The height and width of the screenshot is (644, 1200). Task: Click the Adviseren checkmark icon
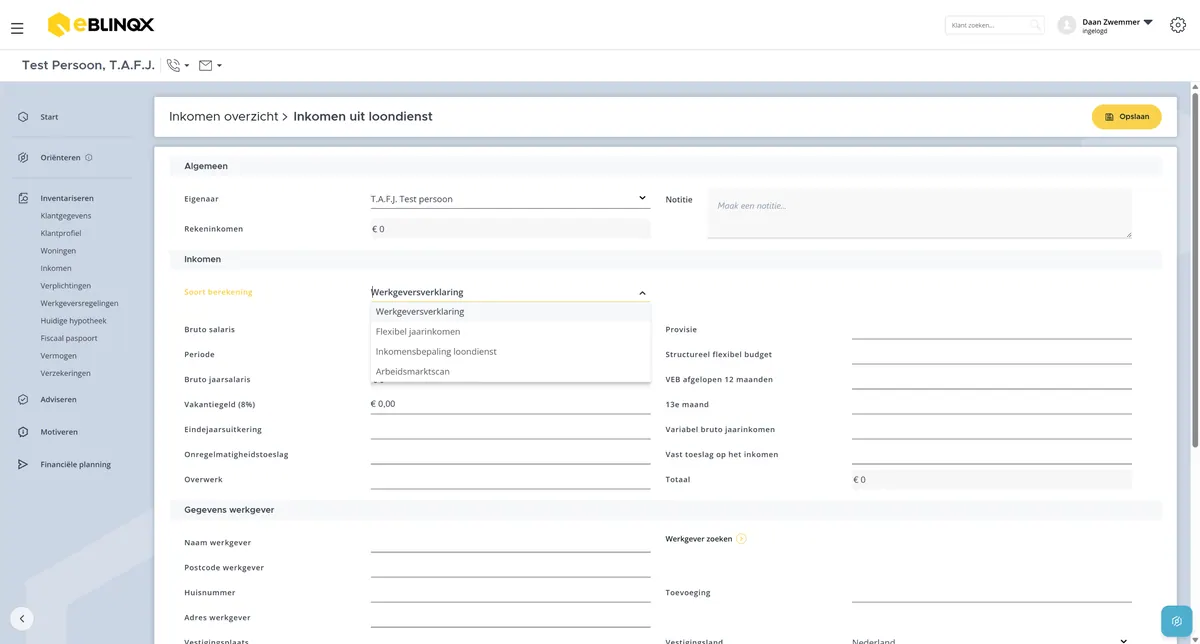click(x=23, y=400)
